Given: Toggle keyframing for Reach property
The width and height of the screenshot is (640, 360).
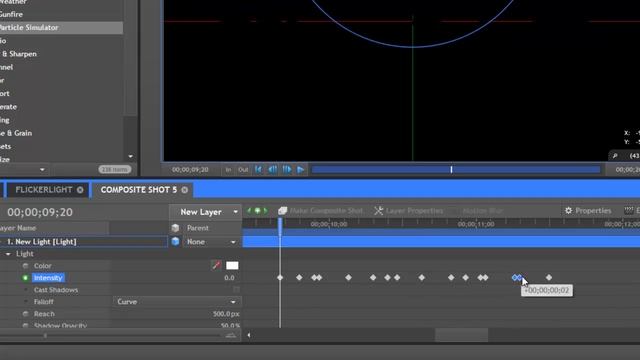Looking at the screenshot, I should pyautogui.click(x=25, y=314).
